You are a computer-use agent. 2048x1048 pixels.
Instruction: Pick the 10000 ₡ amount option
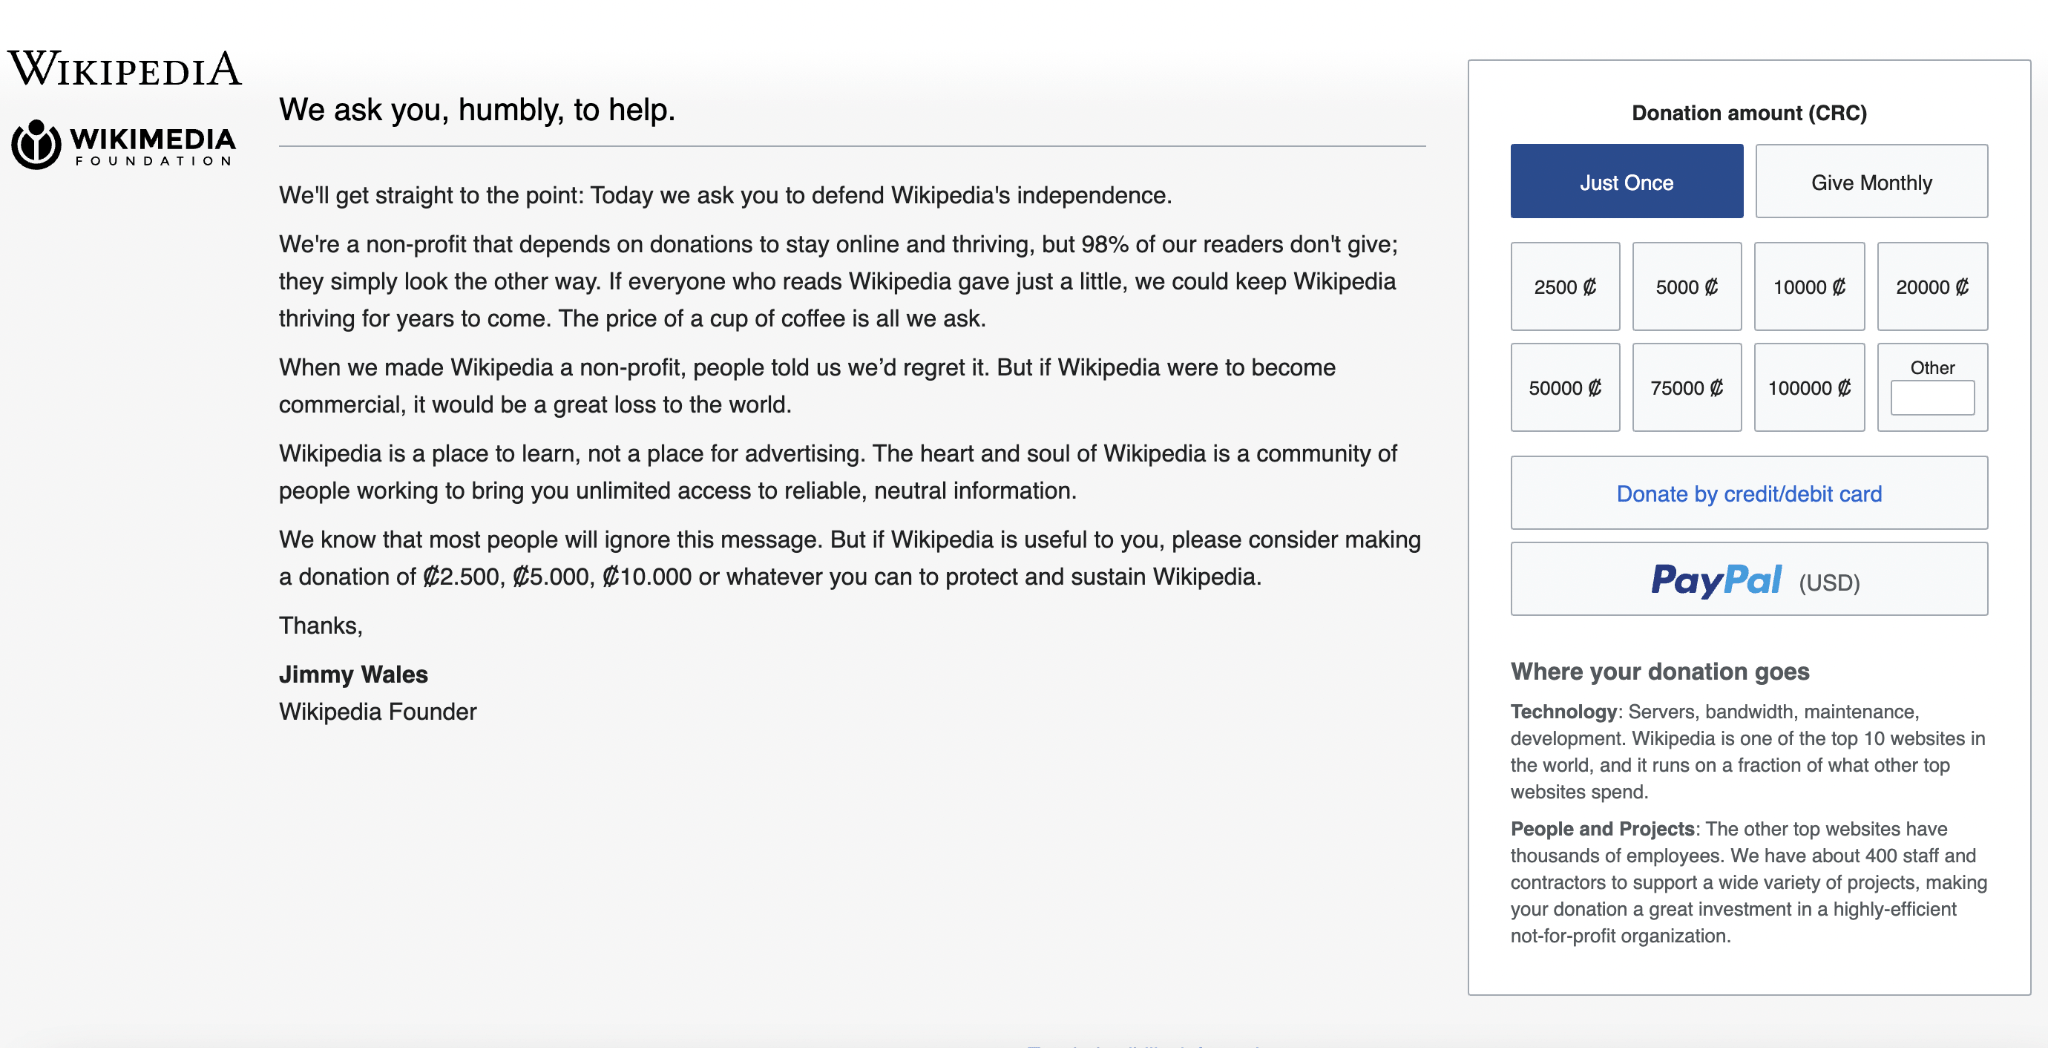[x=1809, y=287]
